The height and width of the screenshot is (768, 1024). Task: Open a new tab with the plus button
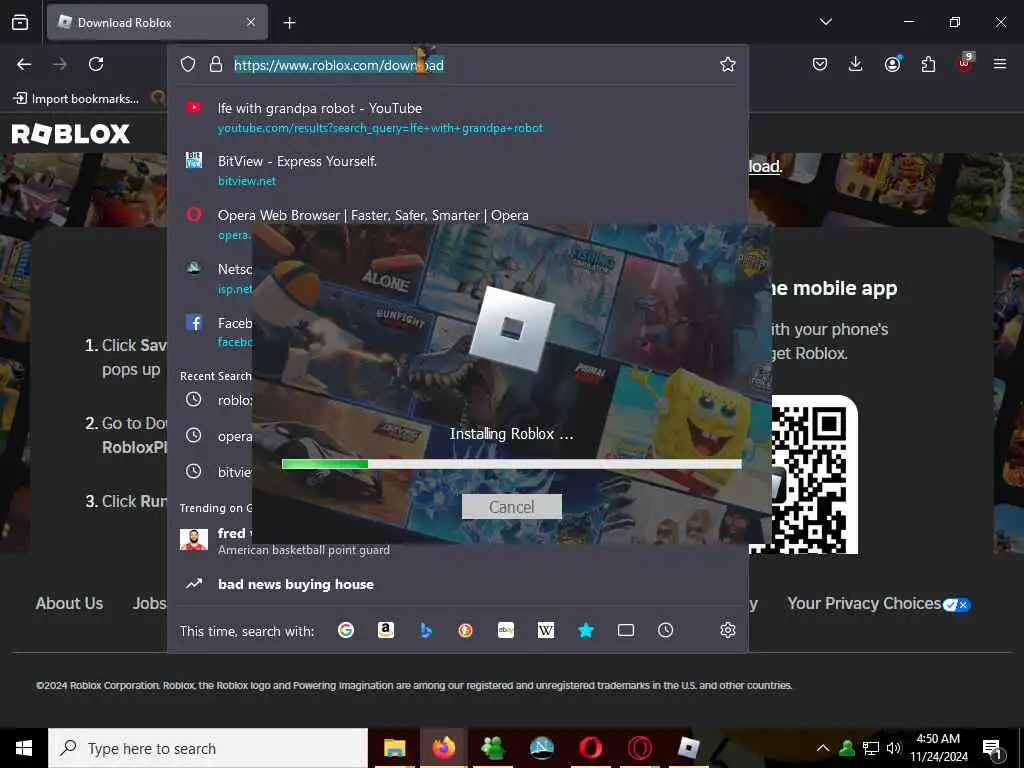289,23
